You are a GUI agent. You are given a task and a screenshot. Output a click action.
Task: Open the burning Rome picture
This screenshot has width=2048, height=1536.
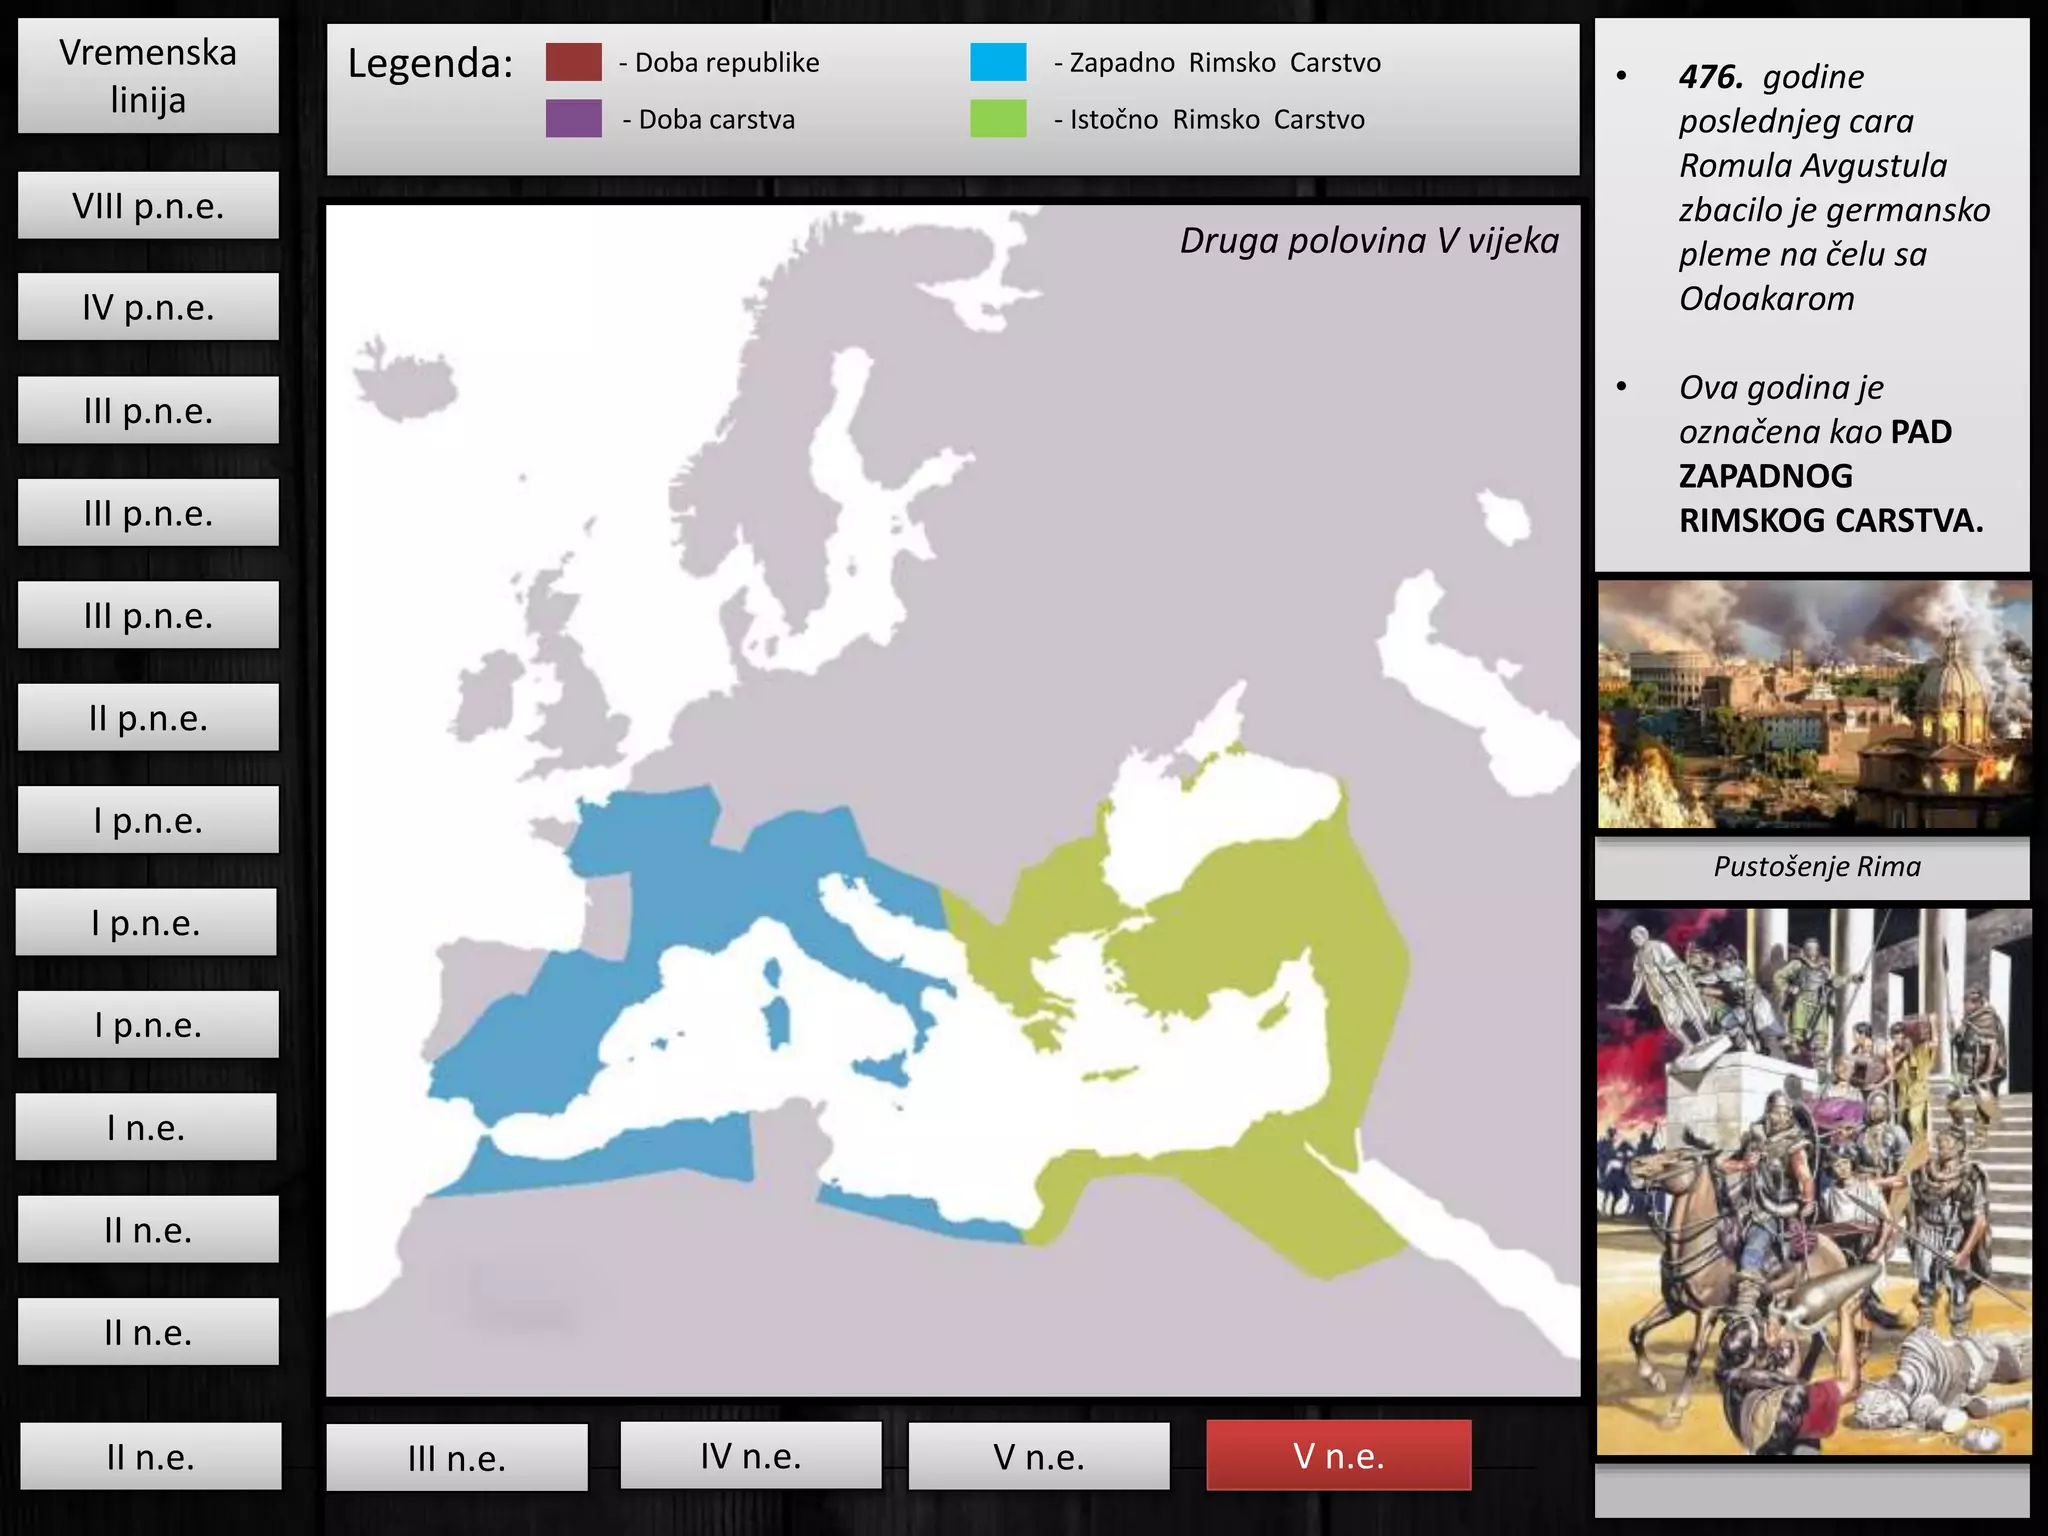pyautogui.click(x=1814, y=705)
